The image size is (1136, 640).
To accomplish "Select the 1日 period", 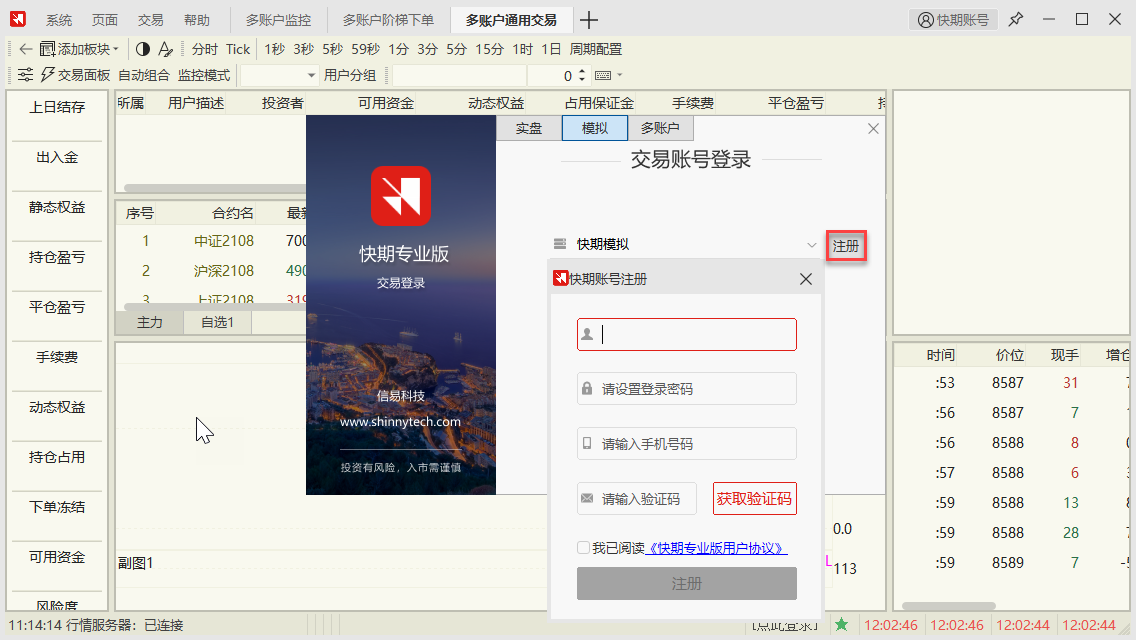I will (x=551, y=49).
